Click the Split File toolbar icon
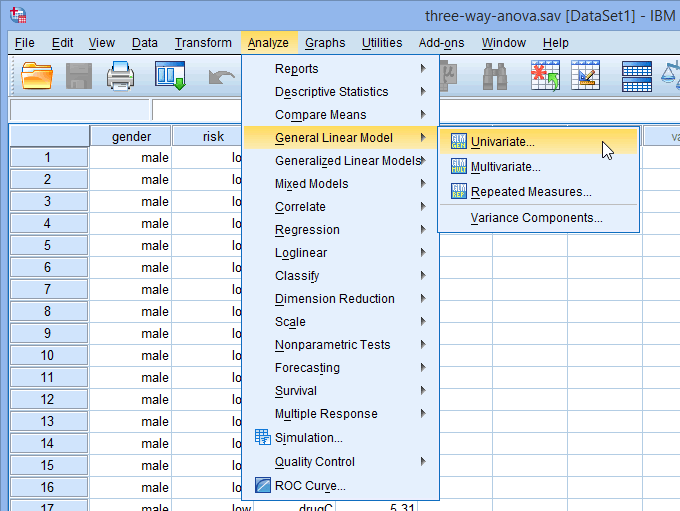 point(637,76)
